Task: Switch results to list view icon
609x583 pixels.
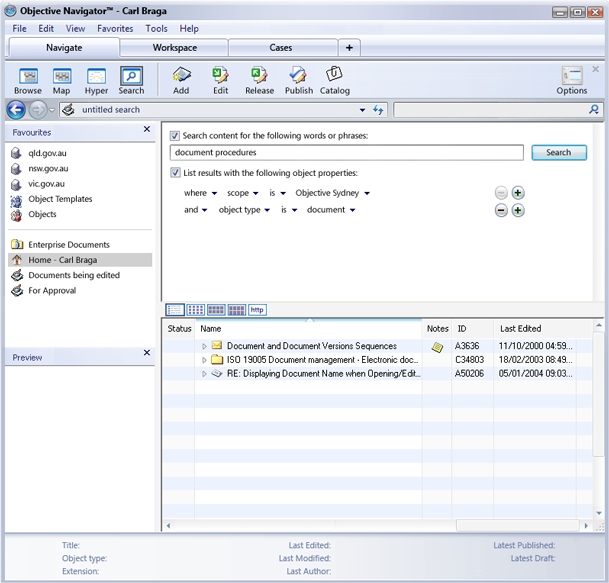Action: pyautogui.click(x=175, y=310)
